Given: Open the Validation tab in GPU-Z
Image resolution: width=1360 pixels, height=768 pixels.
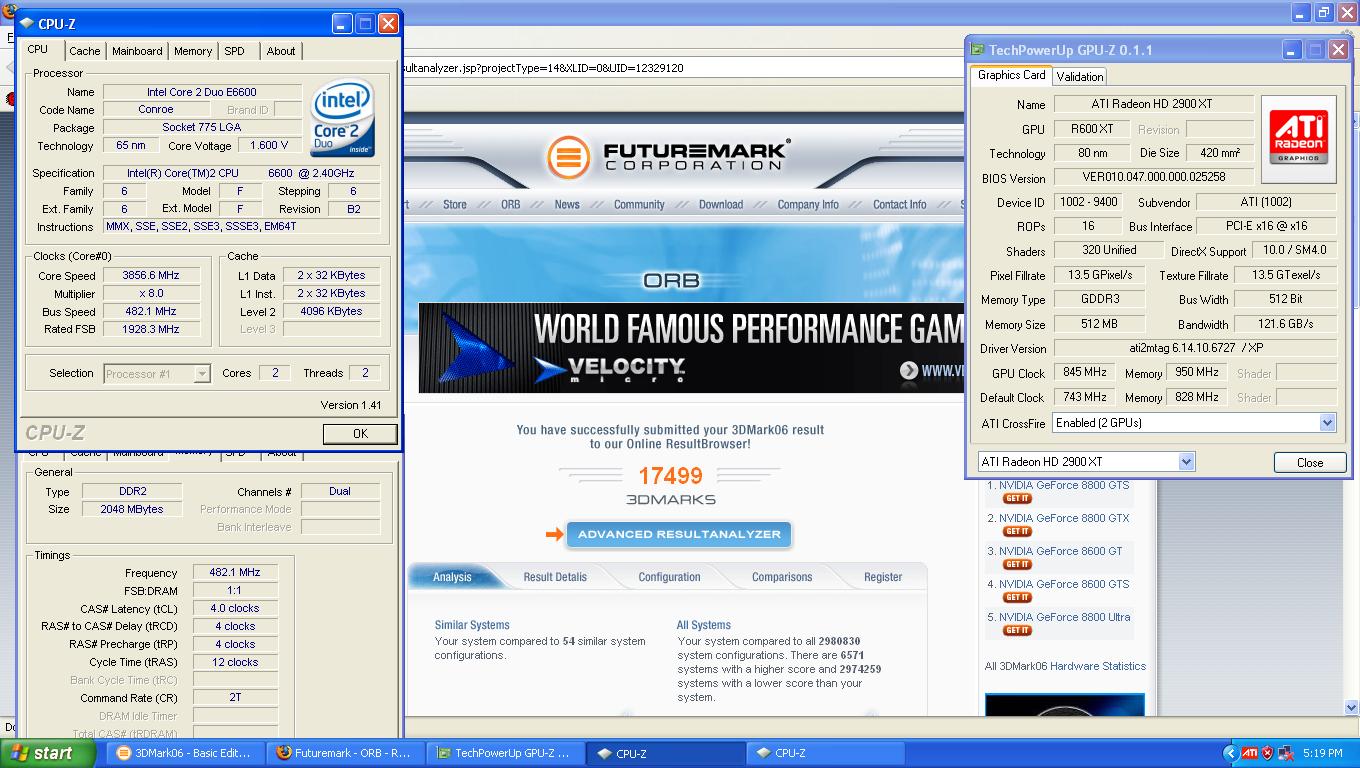Looking at the screenshot, I should click(x=1080, y=76).
